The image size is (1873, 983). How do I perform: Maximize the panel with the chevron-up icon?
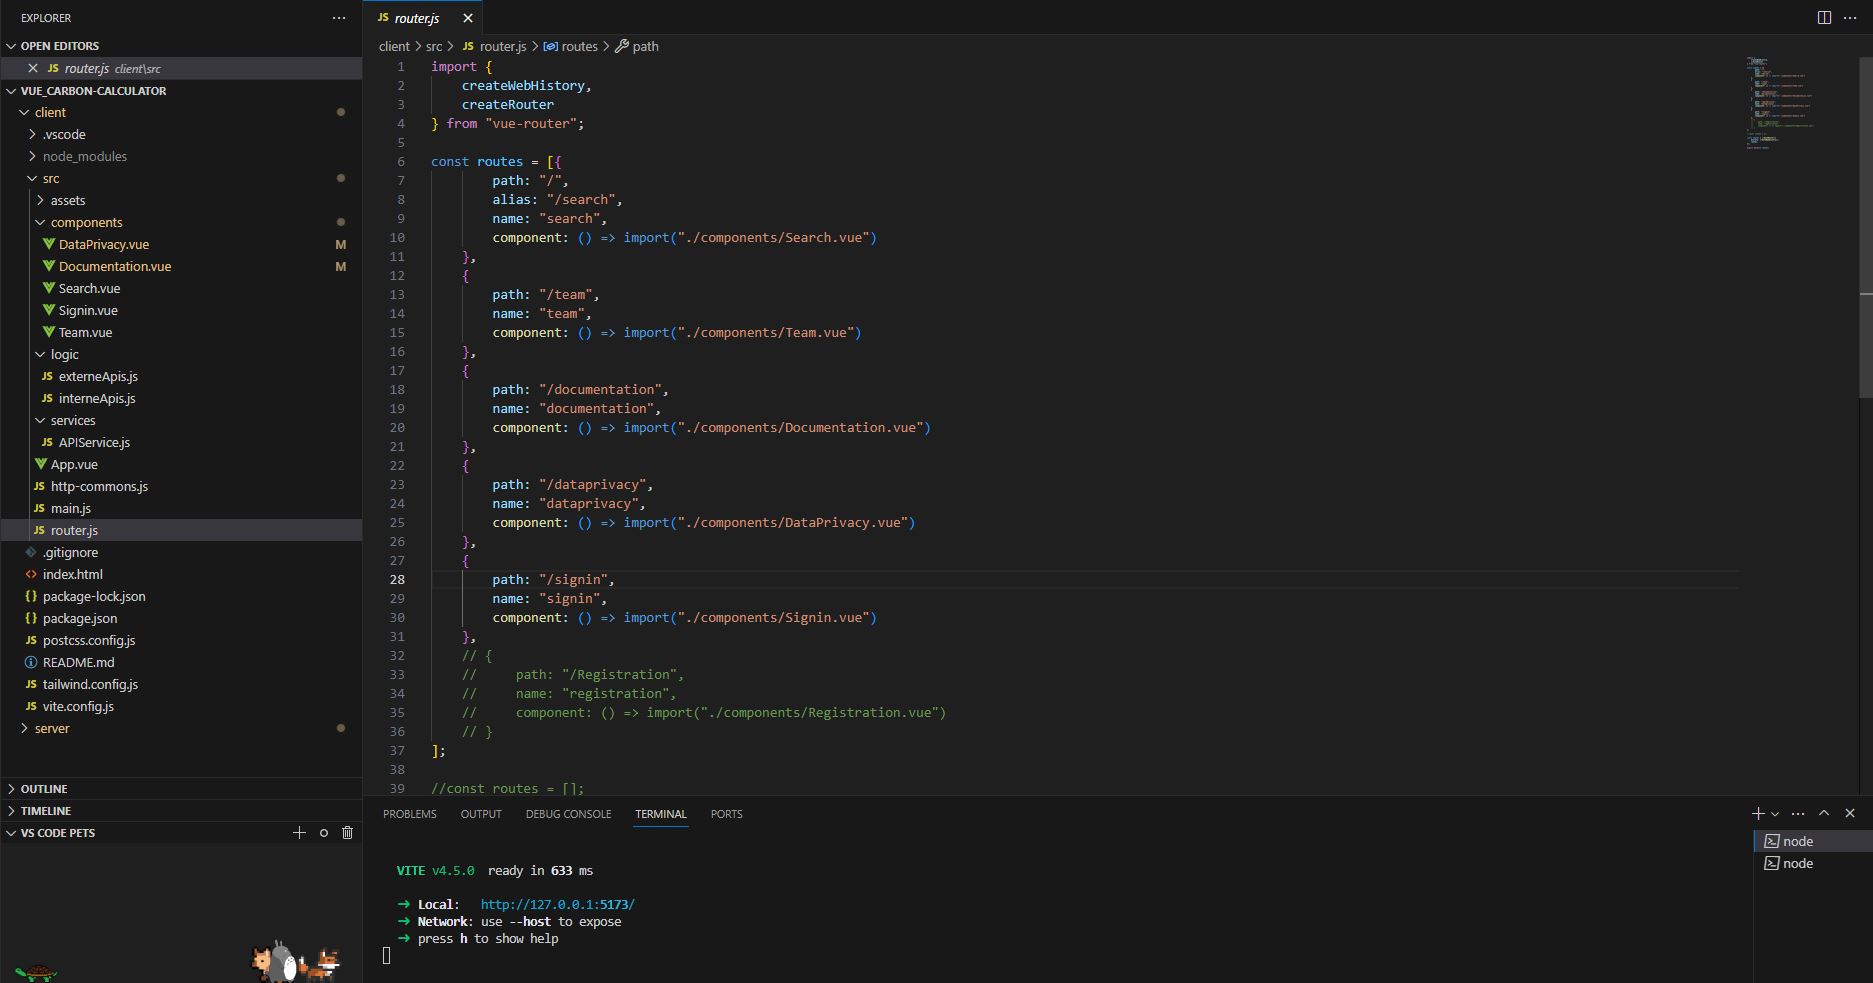pyautogui.click(x=1824, y=813)
